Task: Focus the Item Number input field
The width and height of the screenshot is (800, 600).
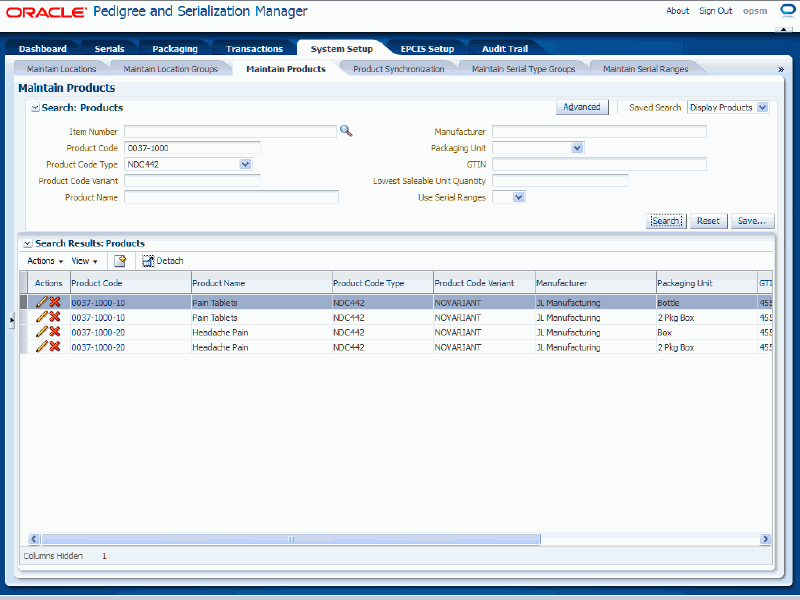Action: [230, 132]
